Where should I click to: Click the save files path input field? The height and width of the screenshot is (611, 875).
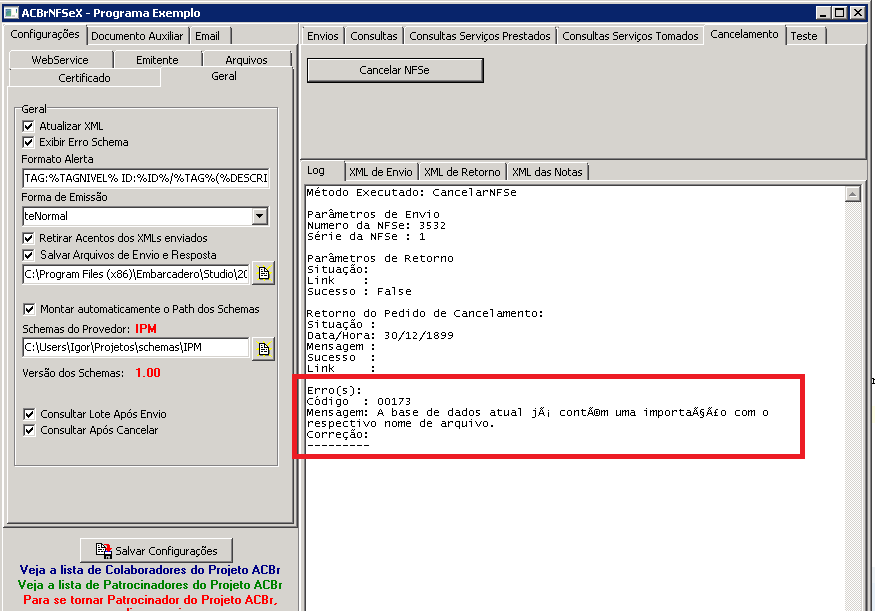click(x=136, y=274)
